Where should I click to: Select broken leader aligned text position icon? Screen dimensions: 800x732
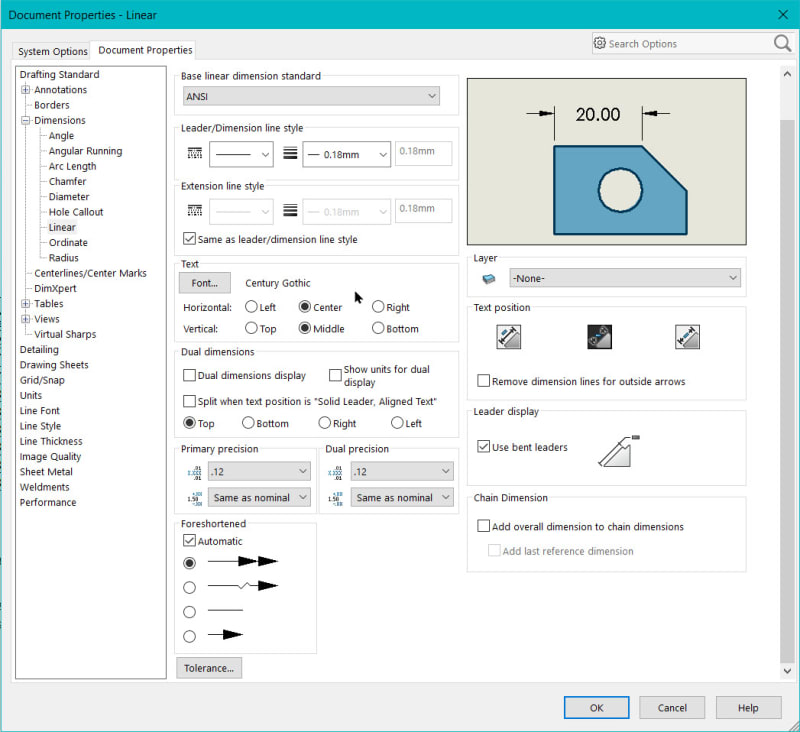687,337
